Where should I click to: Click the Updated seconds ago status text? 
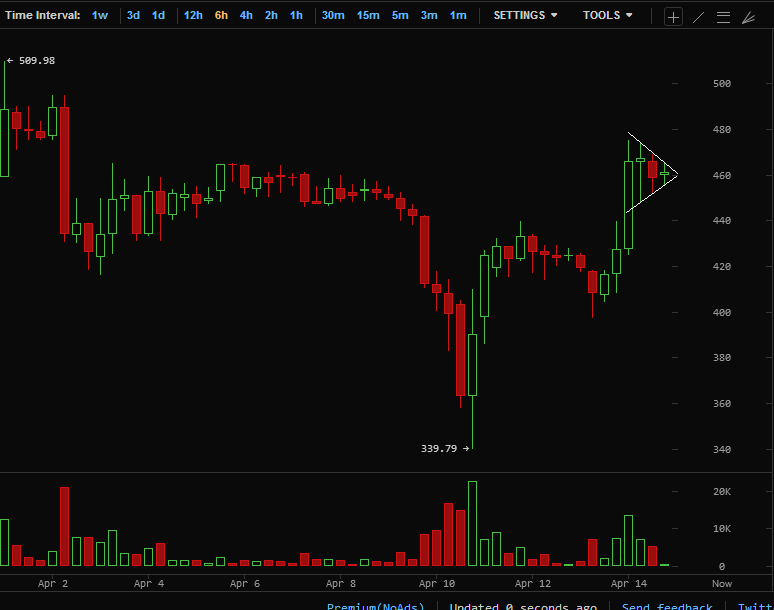[x=523, y=606]
